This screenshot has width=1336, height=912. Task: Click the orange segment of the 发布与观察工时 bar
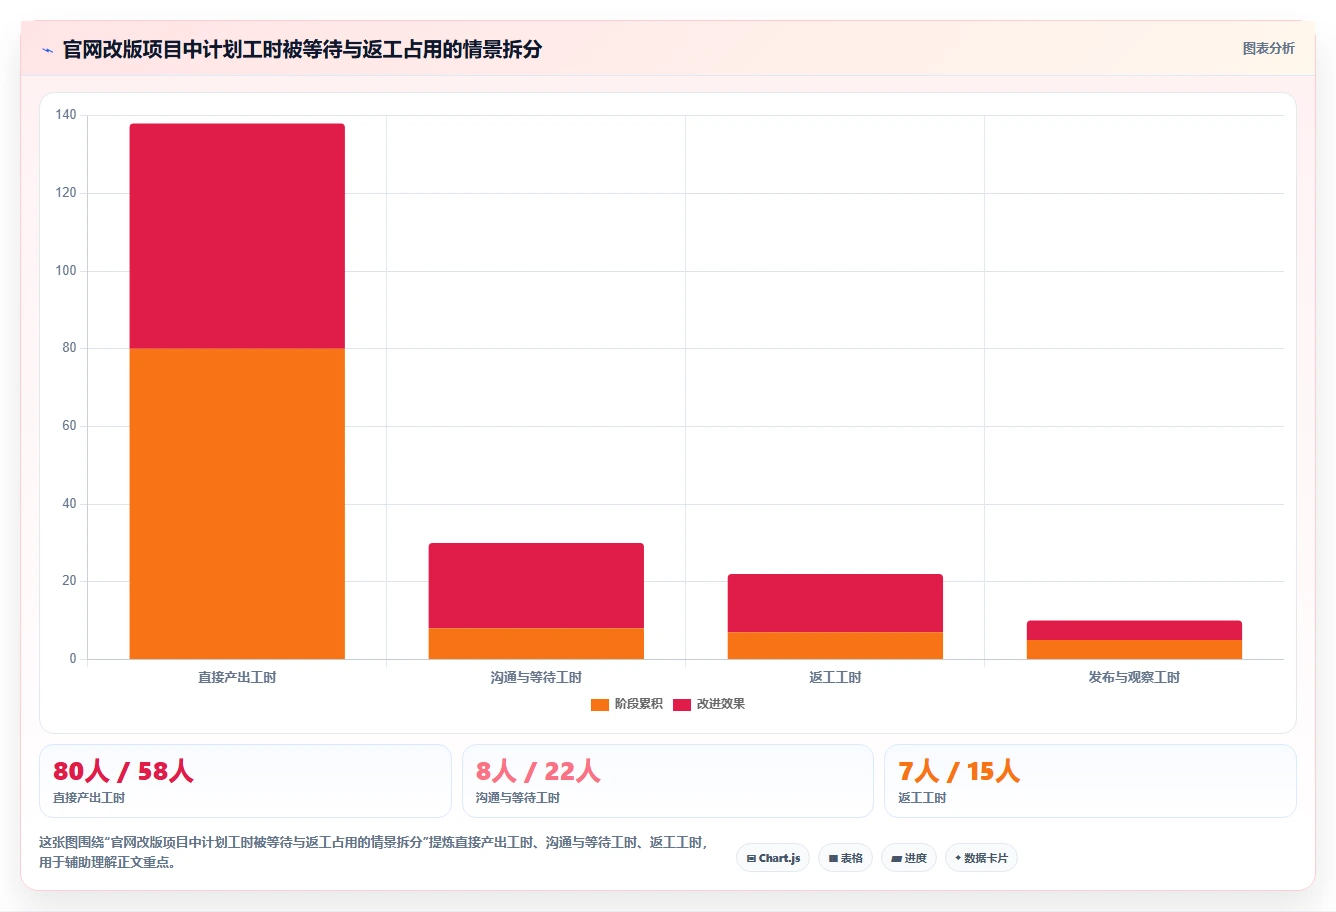coord(1134,649)
